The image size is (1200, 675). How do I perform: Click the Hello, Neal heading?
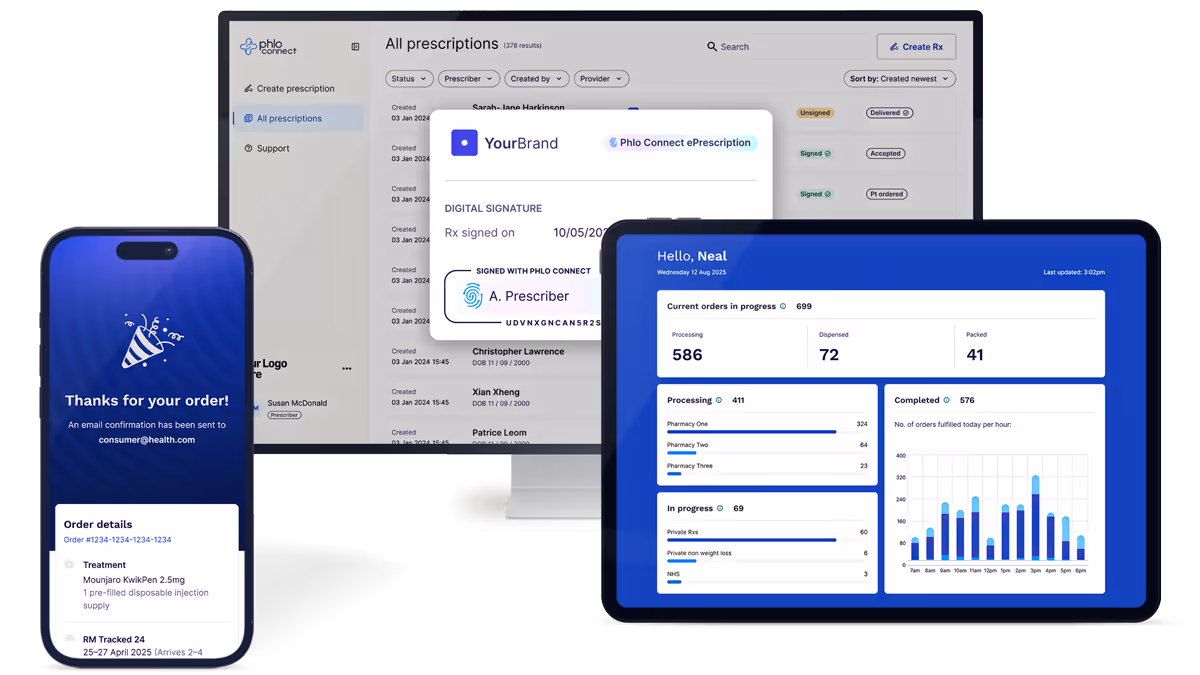(x=692, y=257)
